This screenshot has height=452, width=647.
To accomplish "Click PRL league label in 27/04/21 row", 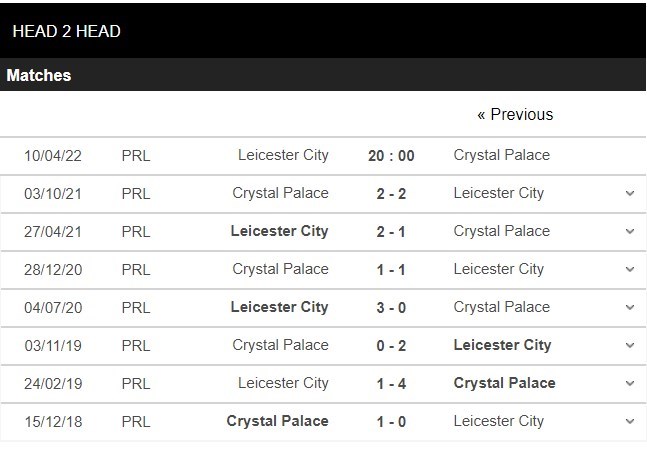I will pos(136,232).
